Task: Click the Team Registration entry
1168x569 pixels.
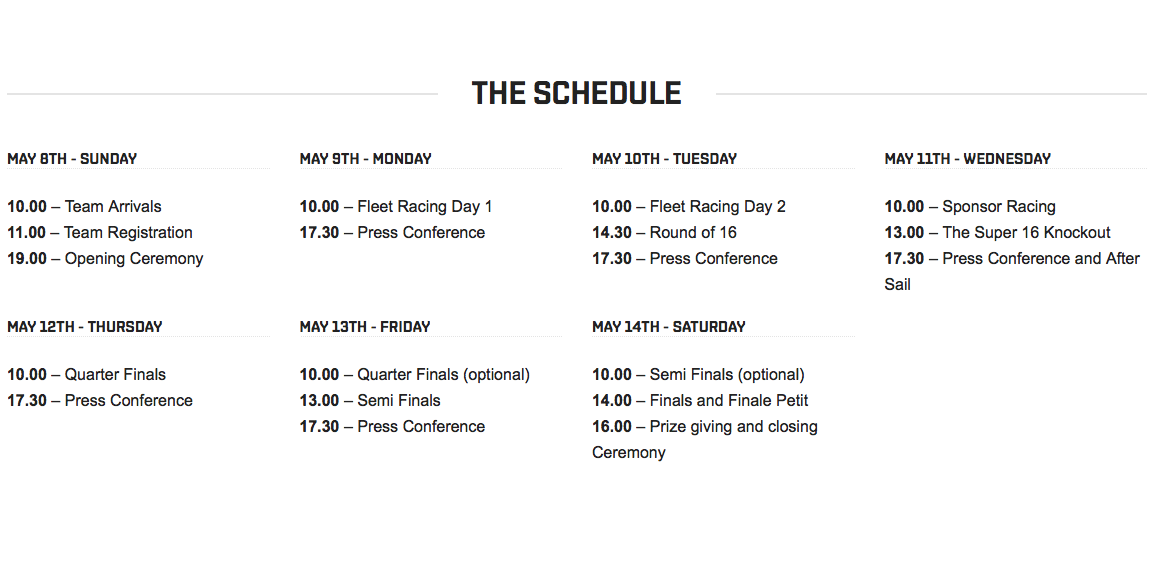Action: pos(100,232)
